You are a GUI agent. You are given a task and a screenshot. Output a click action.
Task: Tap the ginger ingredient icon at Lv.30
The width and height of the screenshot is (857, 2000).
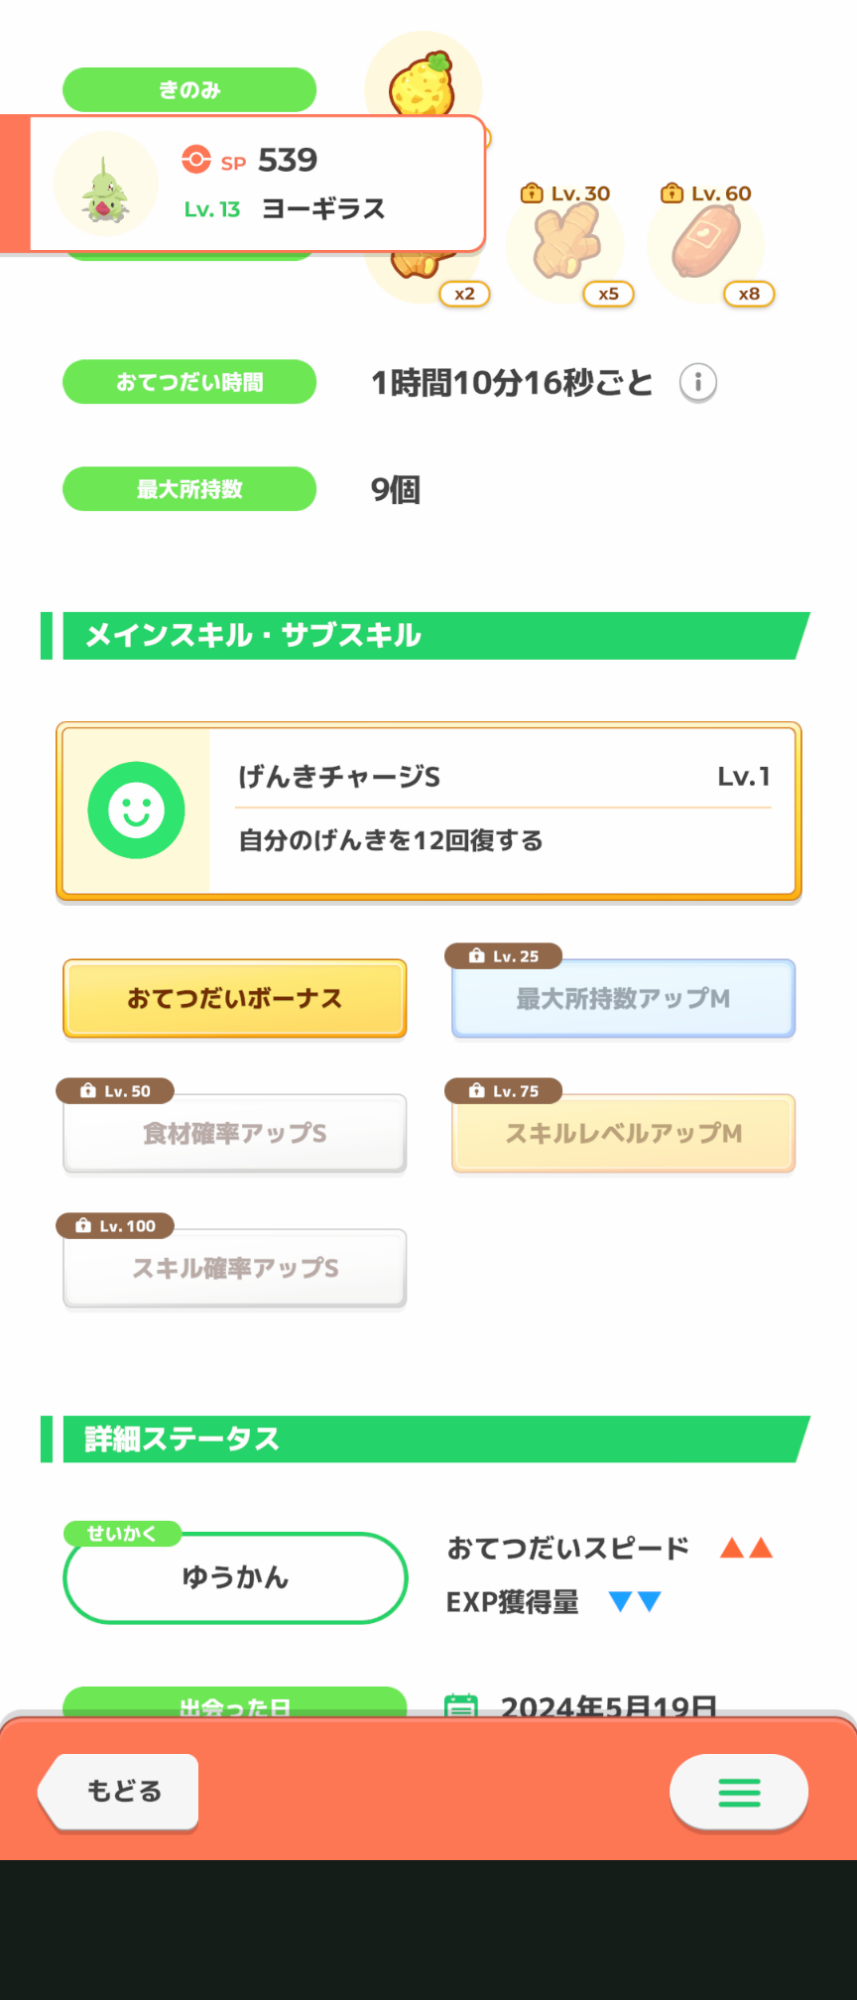(x=565, y=243)
